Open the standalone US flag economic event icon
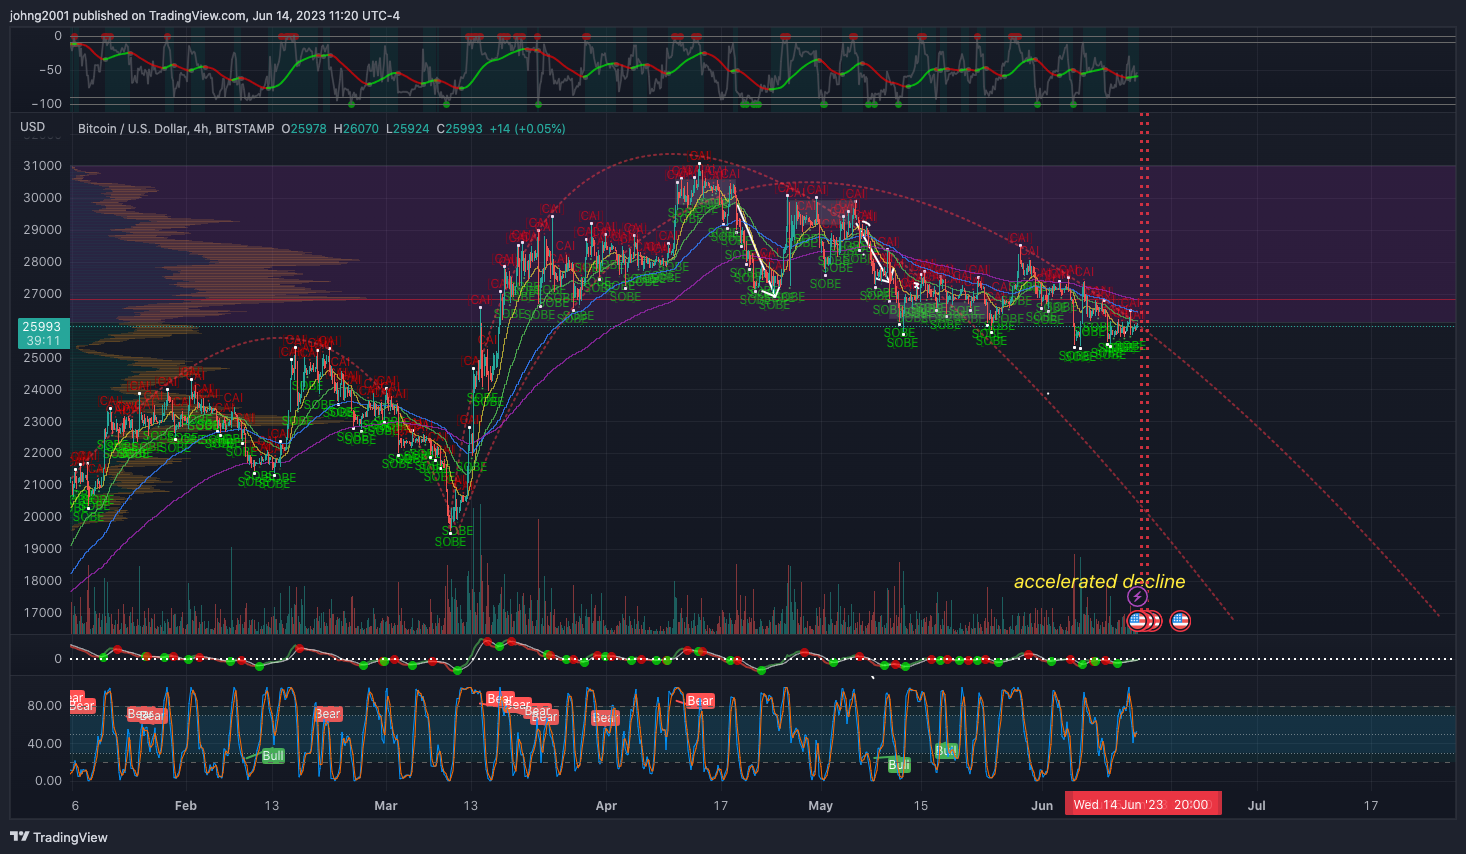1466x854 pixels. [x=1180, y=621]
